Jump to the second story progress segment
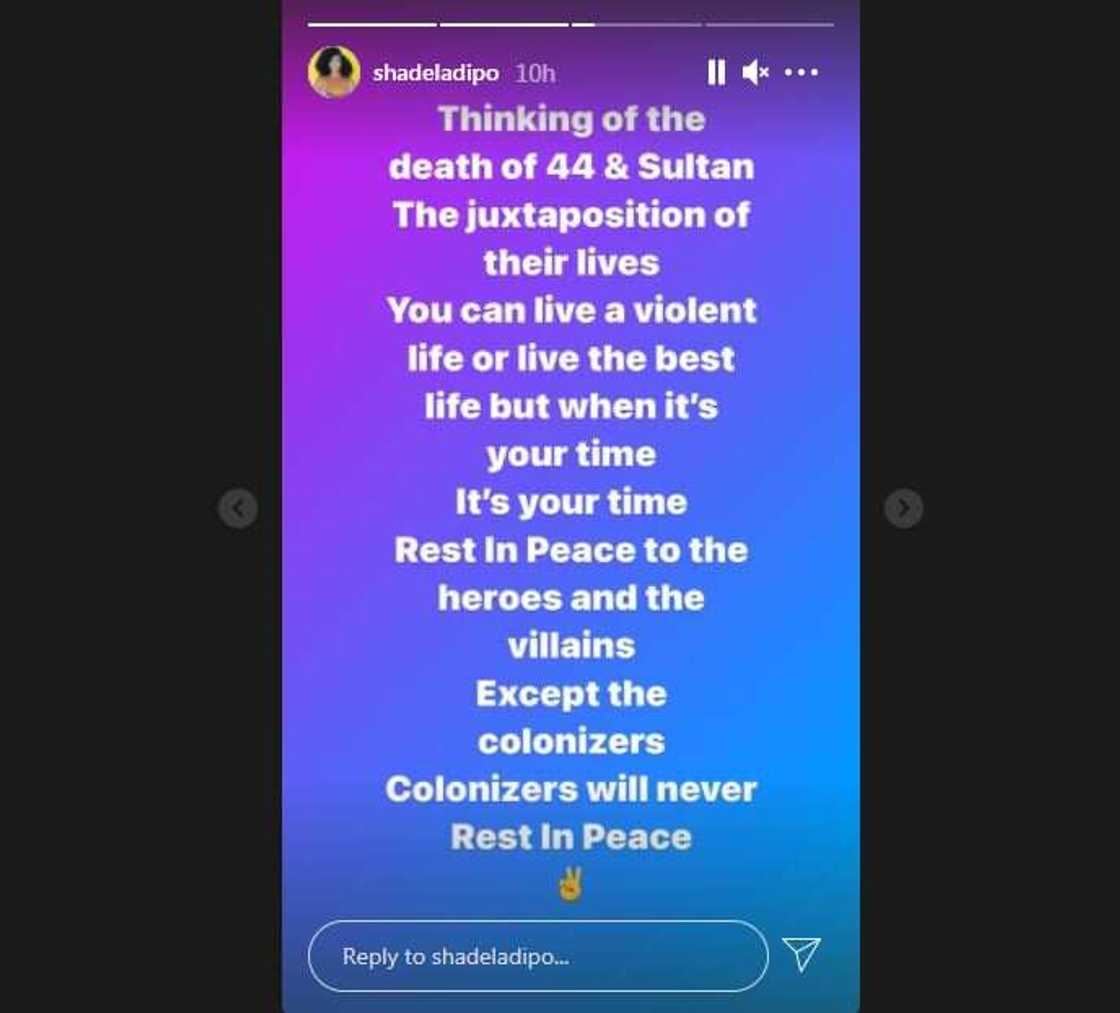 pyautogui.click(x=504, y=24)
